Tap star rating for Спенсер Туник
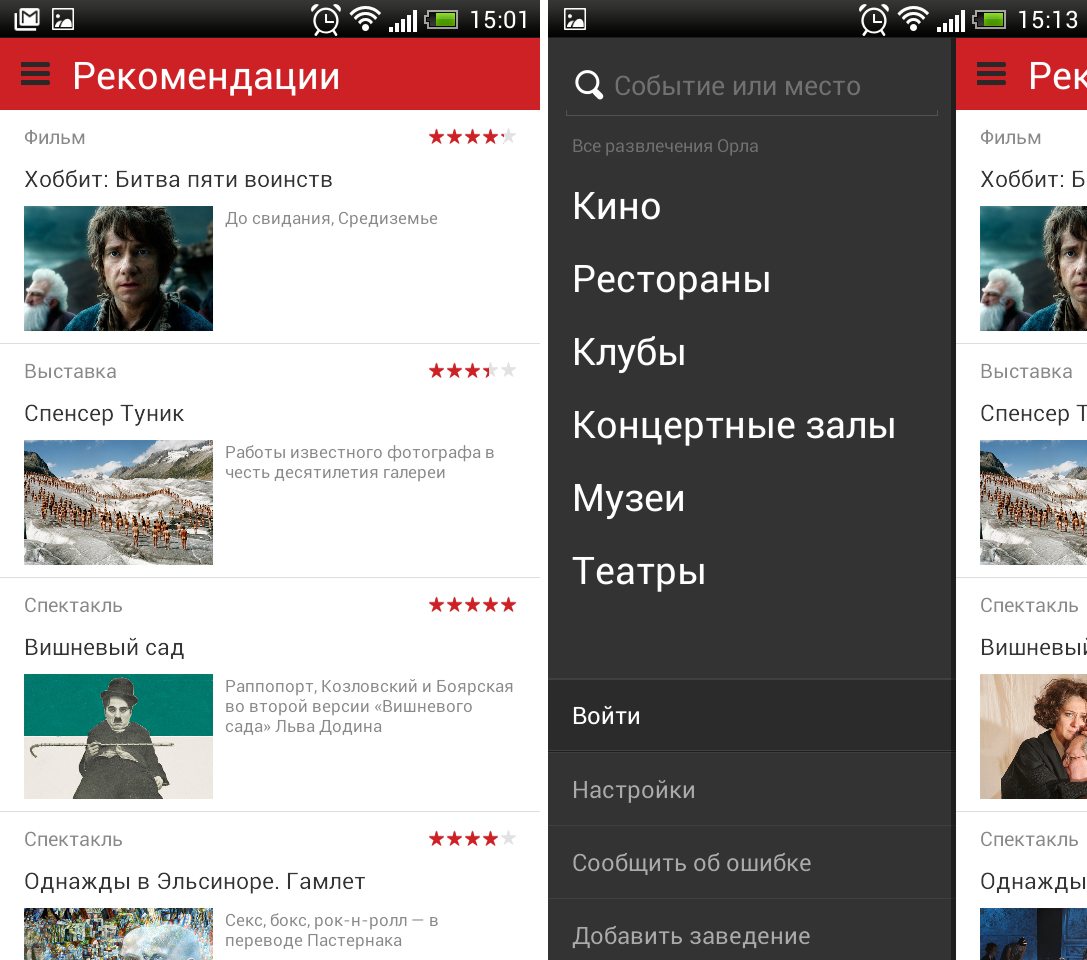The width and height of the screenshot is (1087, 960). pyautogui.click(x=472, y=371)
